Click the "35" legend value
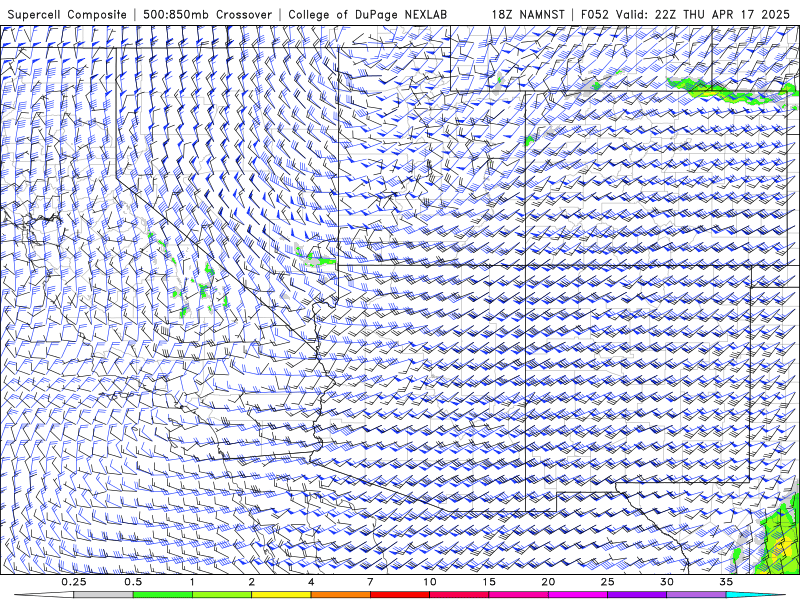This screenshot has height=600, width=800. tap(726, 582)
